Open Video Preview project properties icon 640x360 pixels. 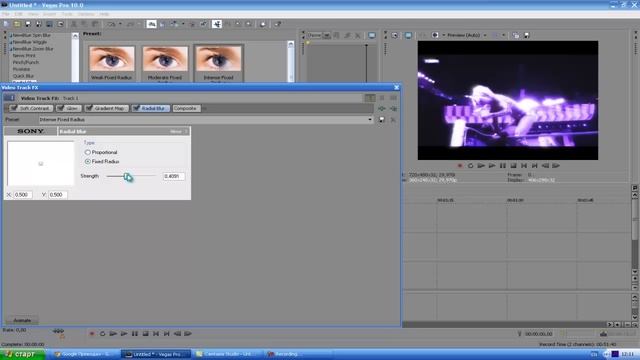(395, 36)
